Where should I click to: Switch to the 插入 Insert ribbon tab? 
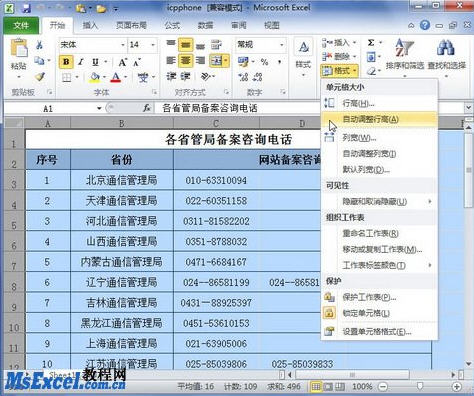pyautogui.click(x=90, y=25)
